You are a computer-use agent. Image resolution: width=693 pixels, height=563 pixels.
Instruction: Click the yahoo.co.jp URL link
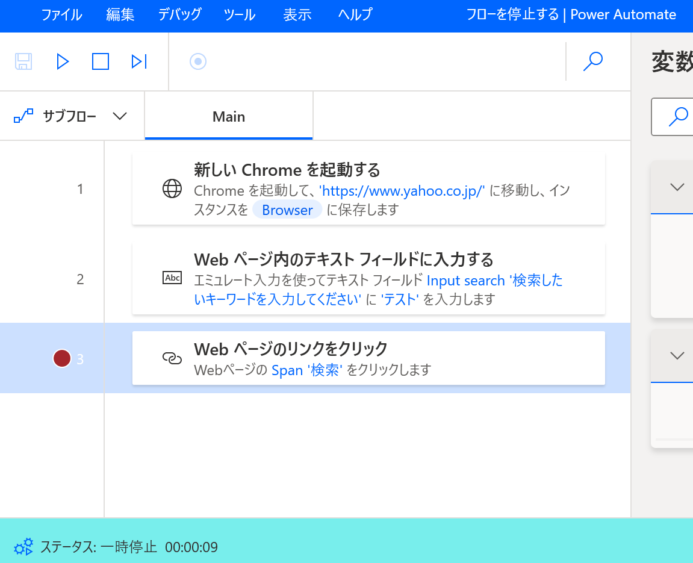coord(402,190)
